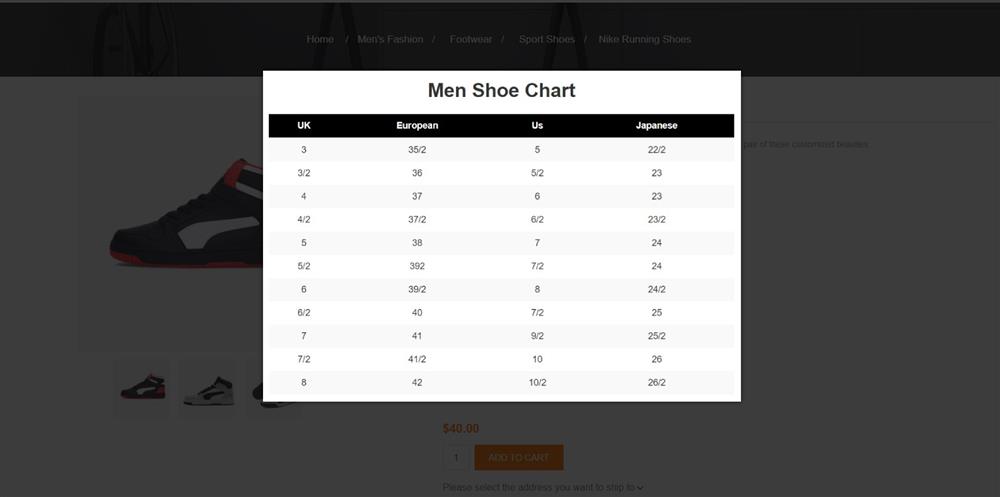Click the Men Shoe Chart title
The height and width of the screenshot is (497, 1000).
click(x=501, y=91)
